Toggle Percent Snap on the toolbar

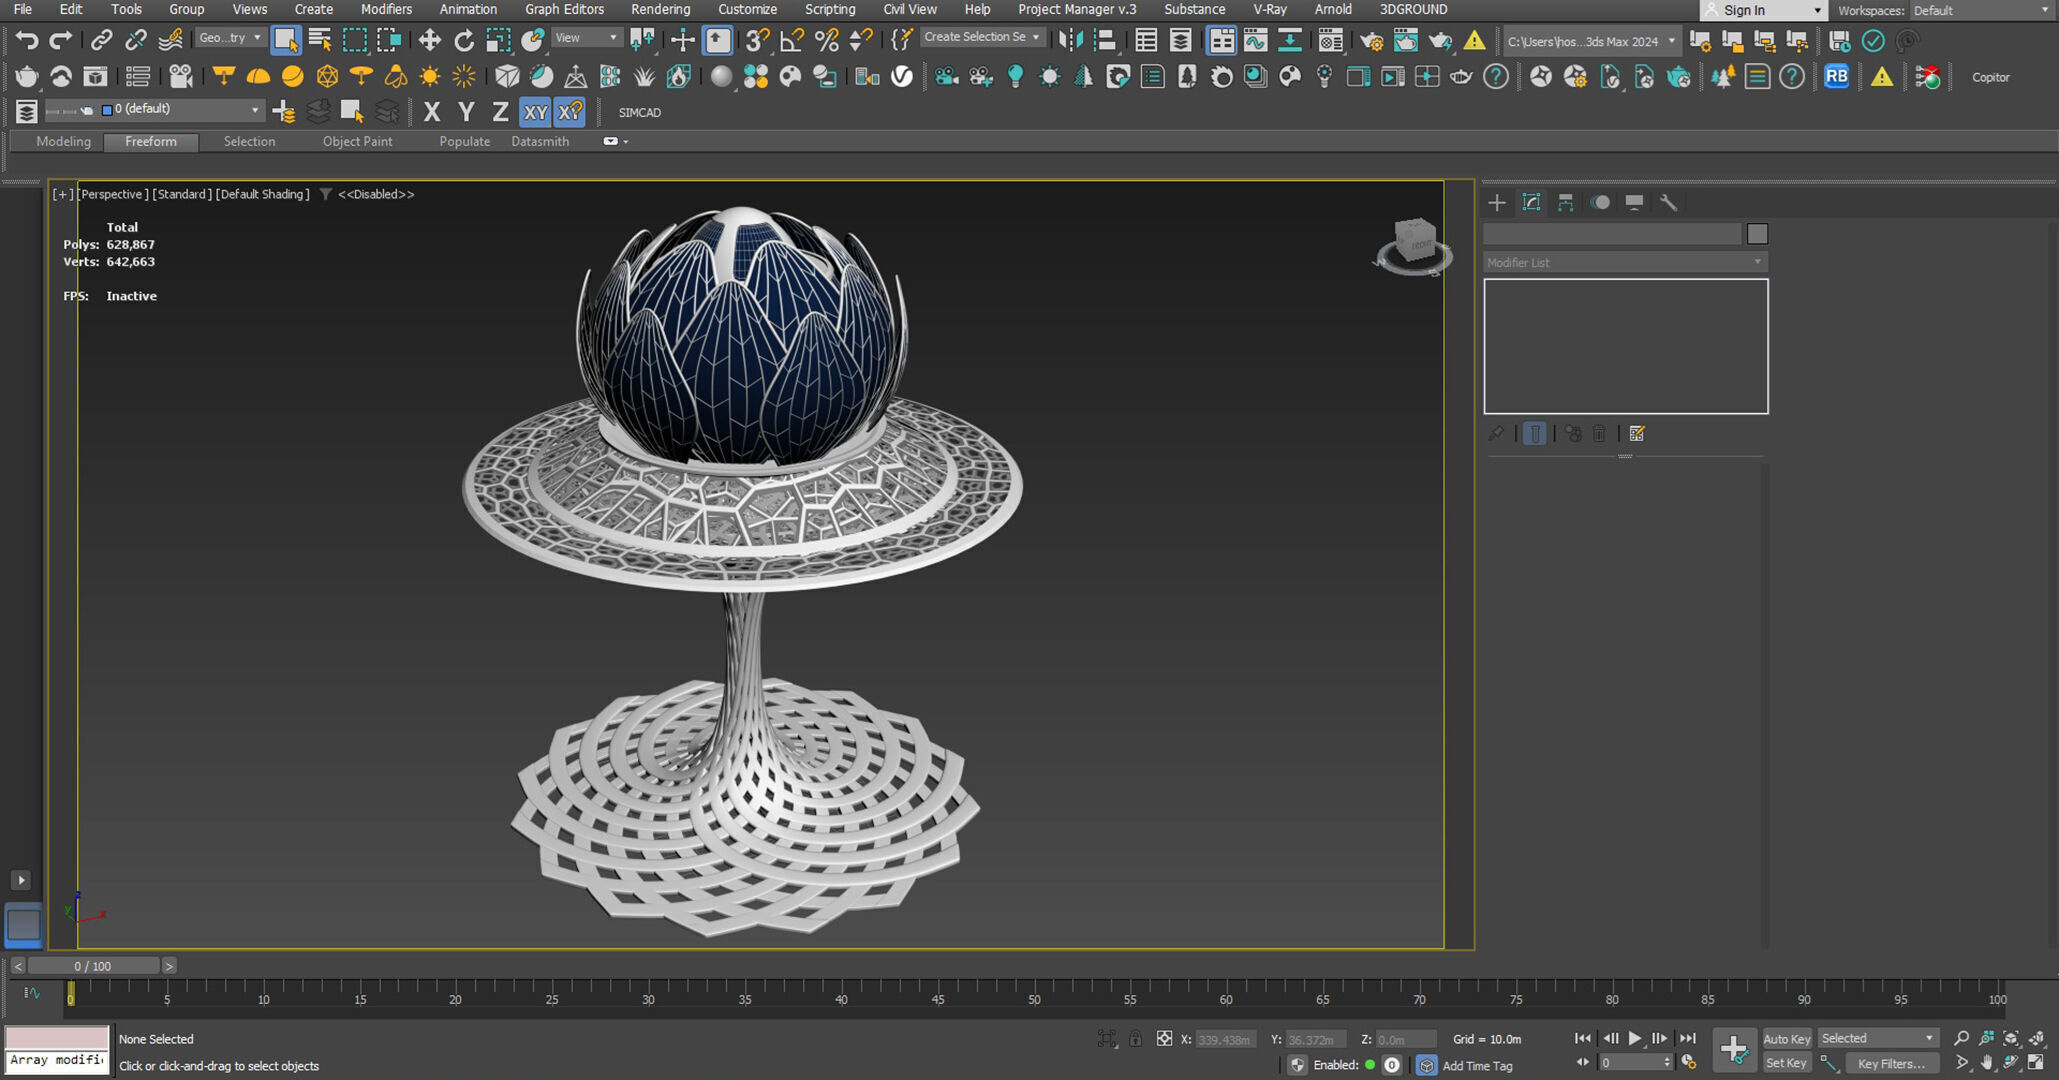point(826,40)
